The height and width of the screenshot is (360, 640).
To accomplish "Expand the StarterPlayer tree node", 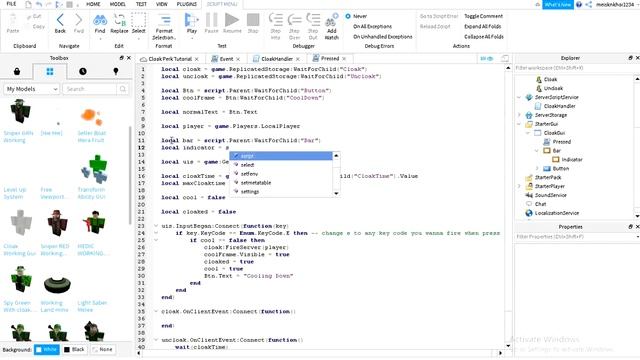I will tap(519, 186).
